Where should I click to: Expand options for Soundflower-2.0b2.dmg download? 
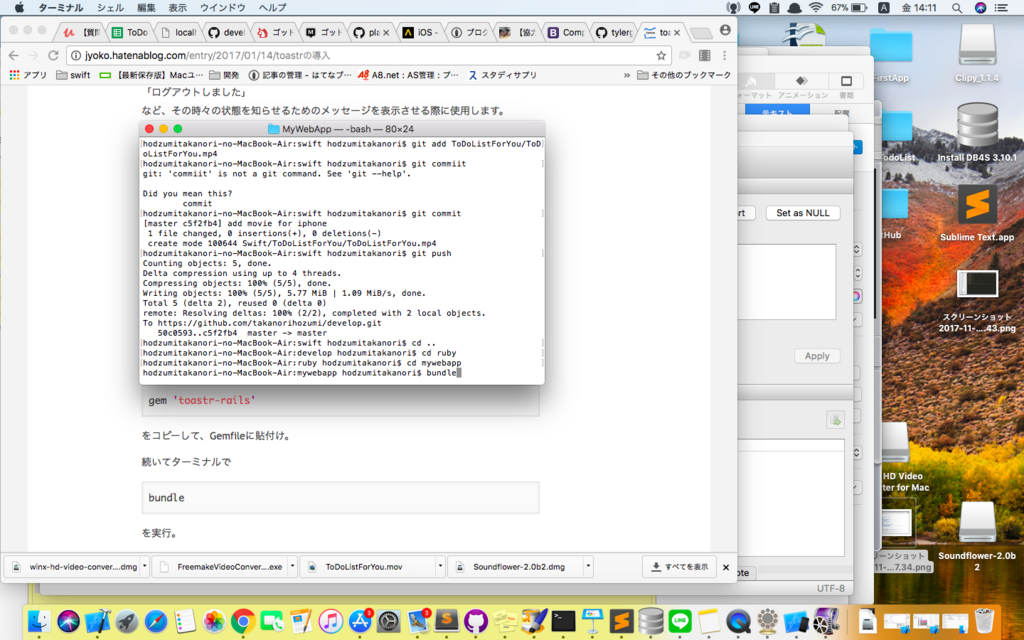pos(588,566)
